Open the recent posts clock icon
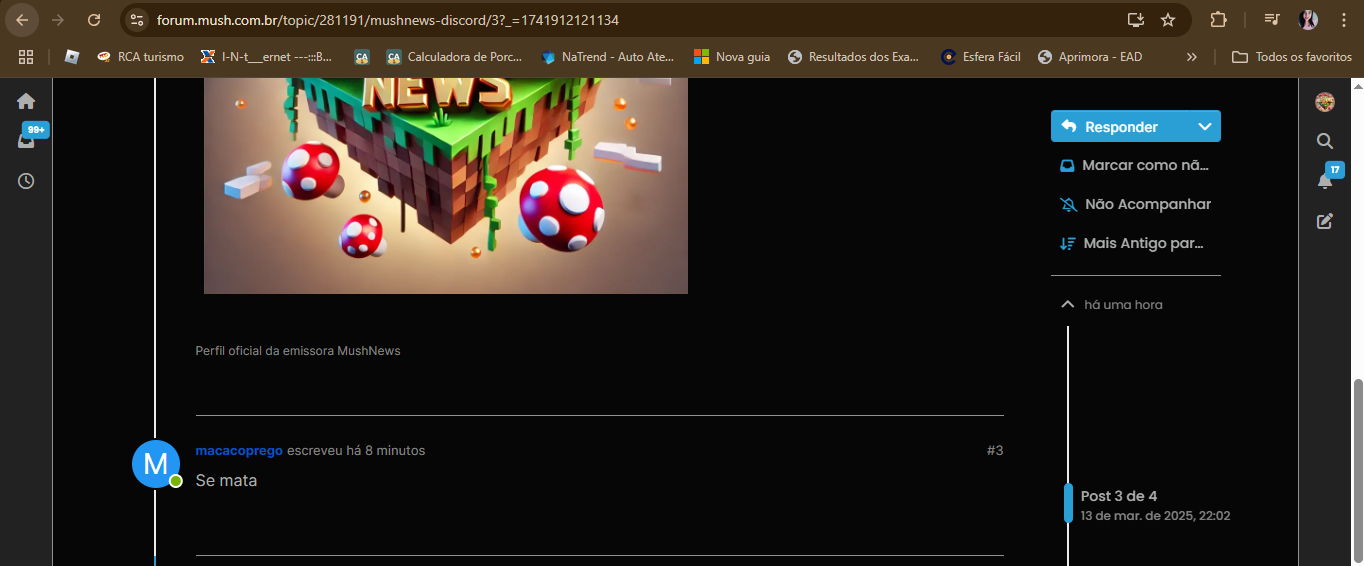The width and height of the screenshot is (1364, 566). point(26,181)
